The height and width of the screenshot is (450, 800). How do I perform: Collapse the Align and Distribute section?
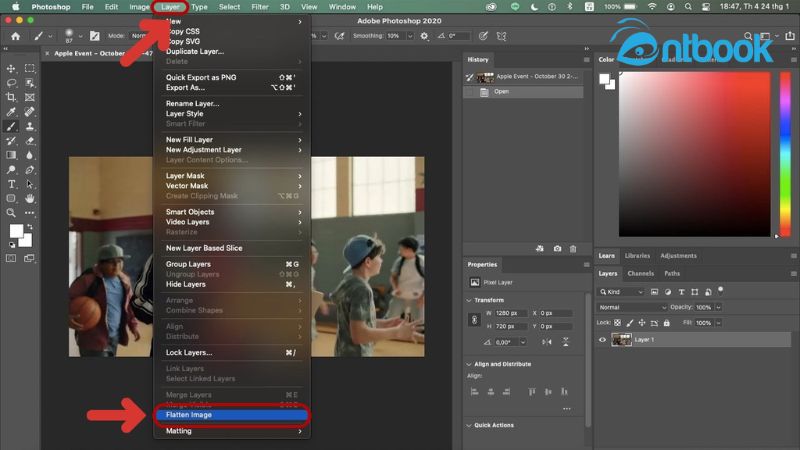click(x=469, y=364)
